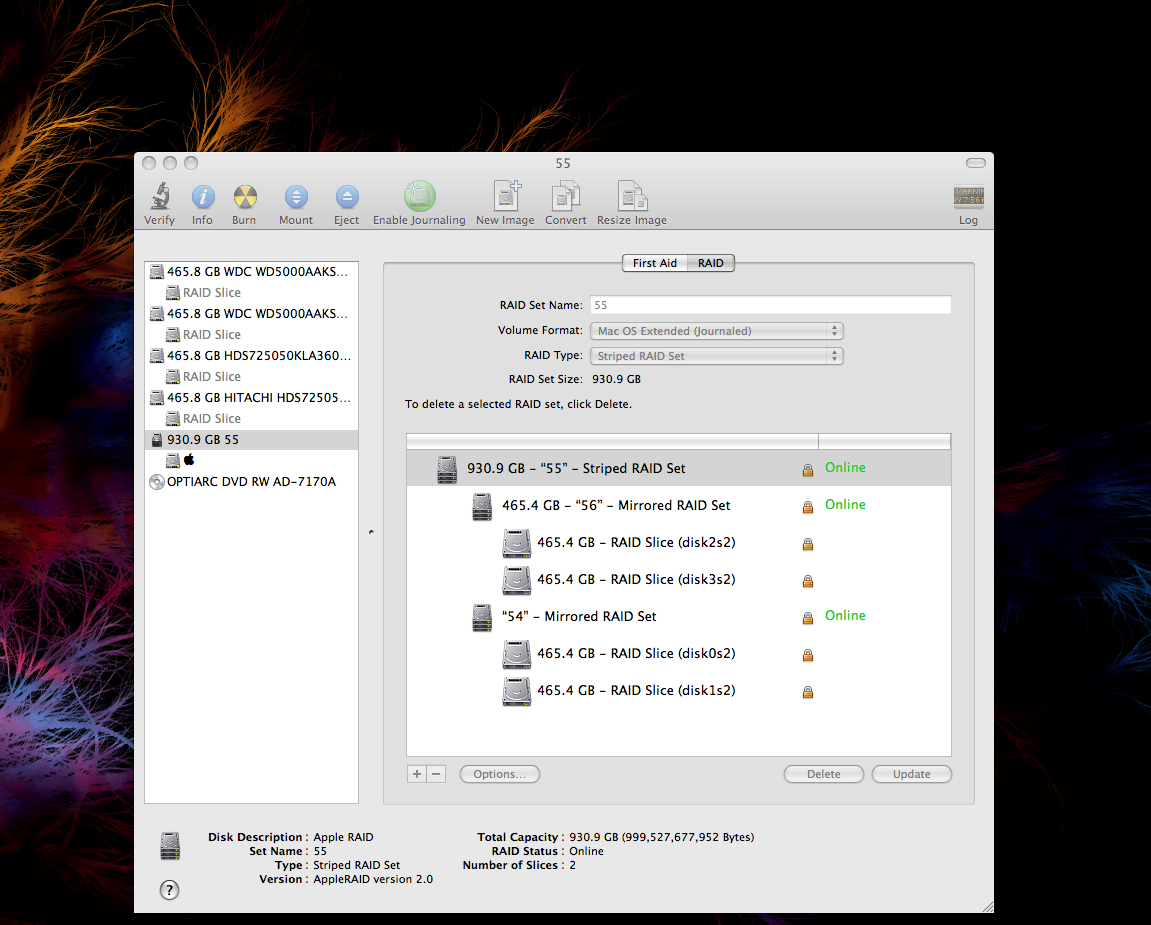Switch to the First Aid tab
This screenshot has width=1151, height=925.
click(x=655, y=263)
